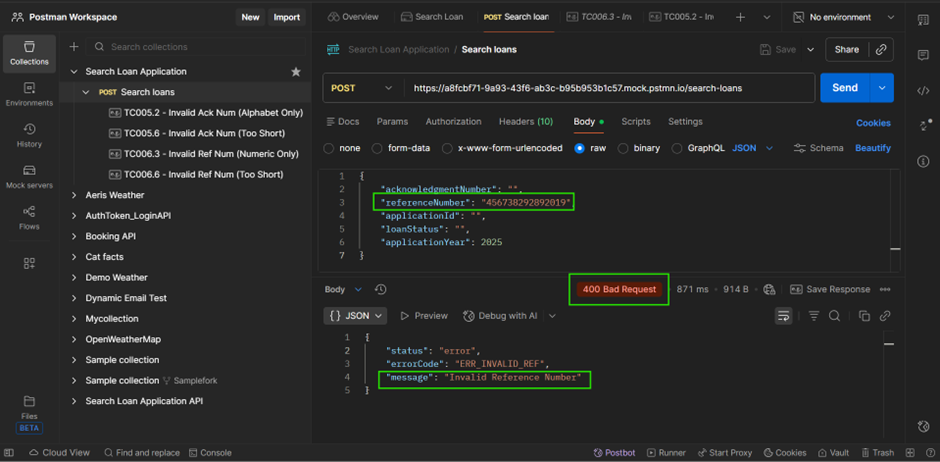Open the Authorization request tab
This screenshot has height=462, width=940.
(453, 122)
